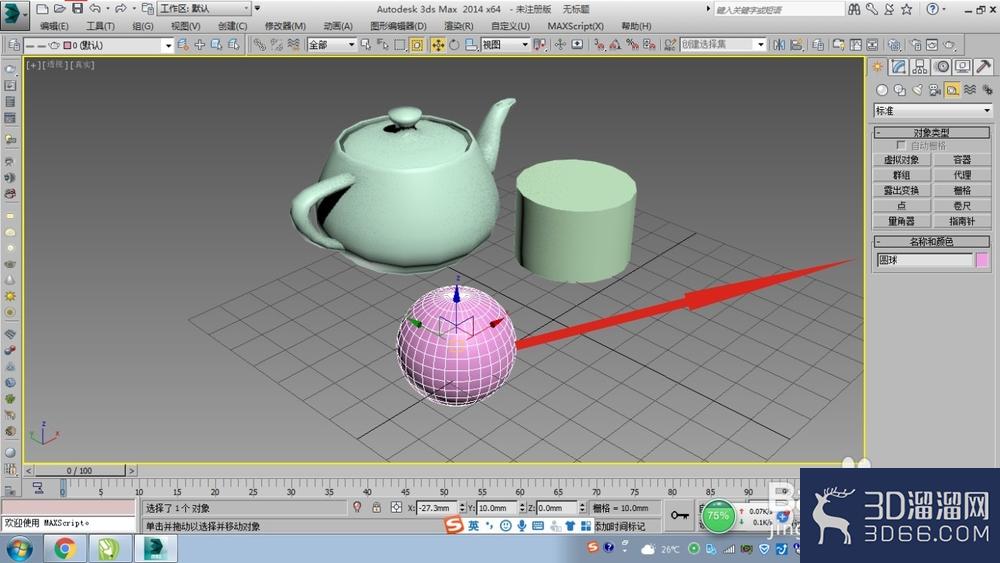Select the Space Warps wave icon
This screenshot has height=563, width=1000.
pos(970,90)
